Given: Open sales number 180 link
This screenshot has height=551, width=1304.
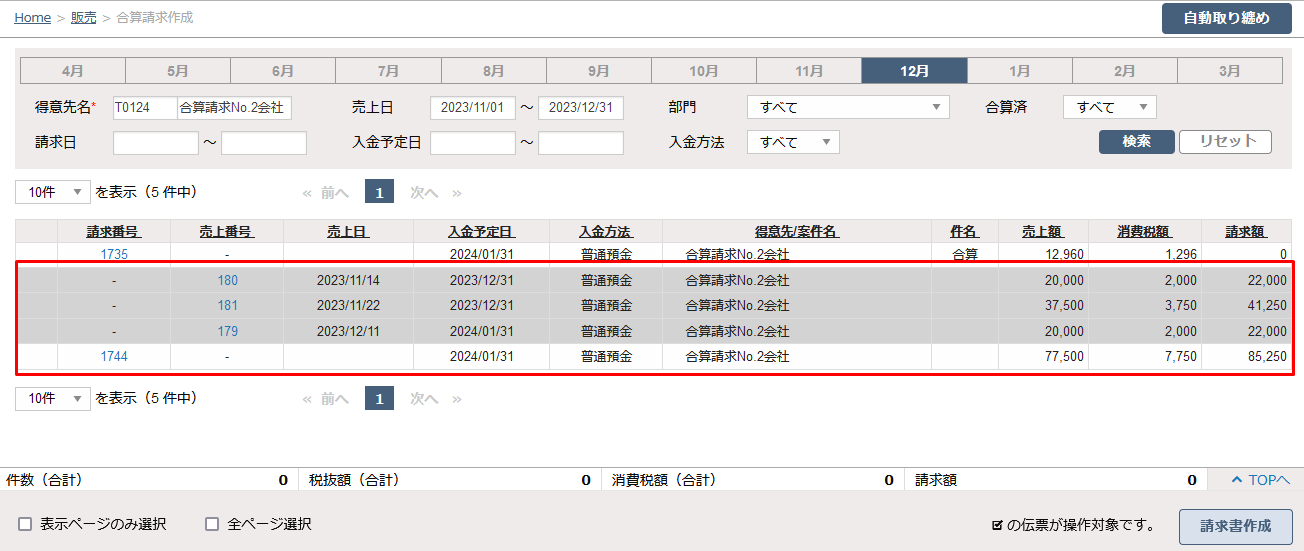Looking at the screenshot, I should [227, 281].
